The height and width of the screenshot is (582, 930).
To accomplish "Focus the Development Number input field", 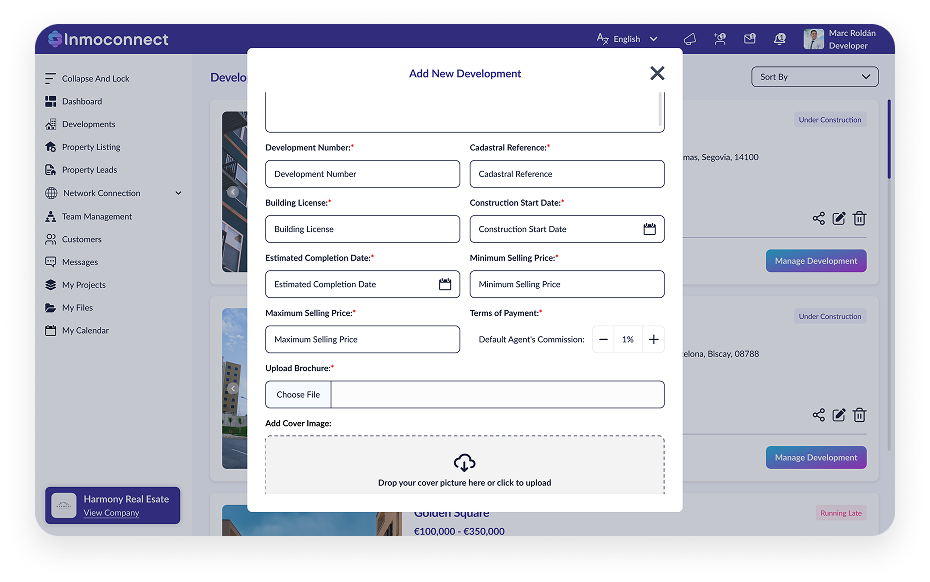I will click(362, 174).
